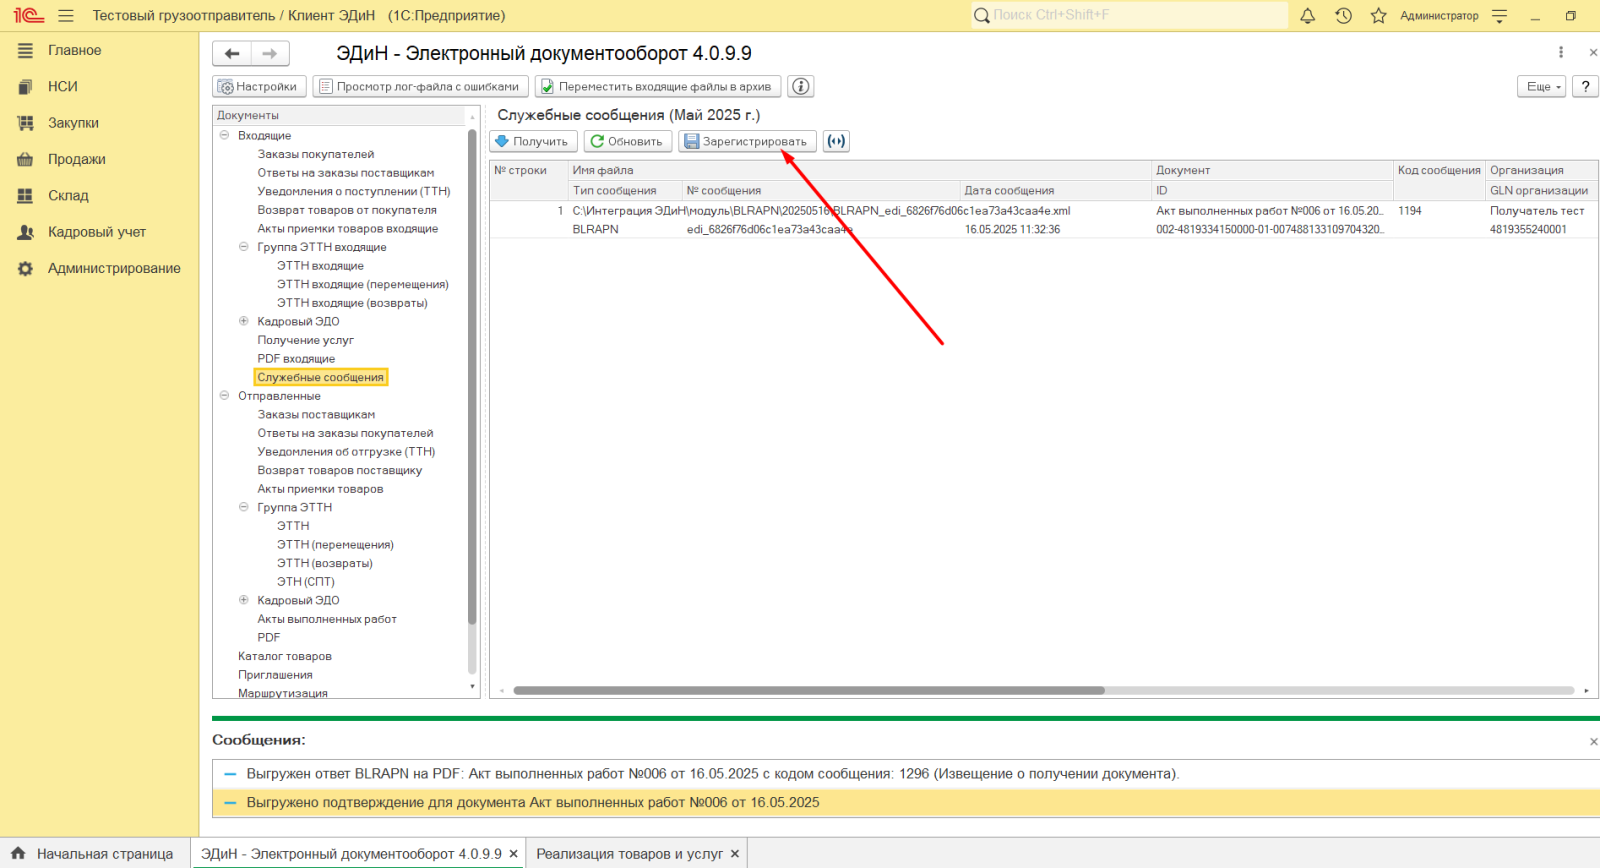Click the Настройки button
1600x868 pixels.
coord(259,86)
